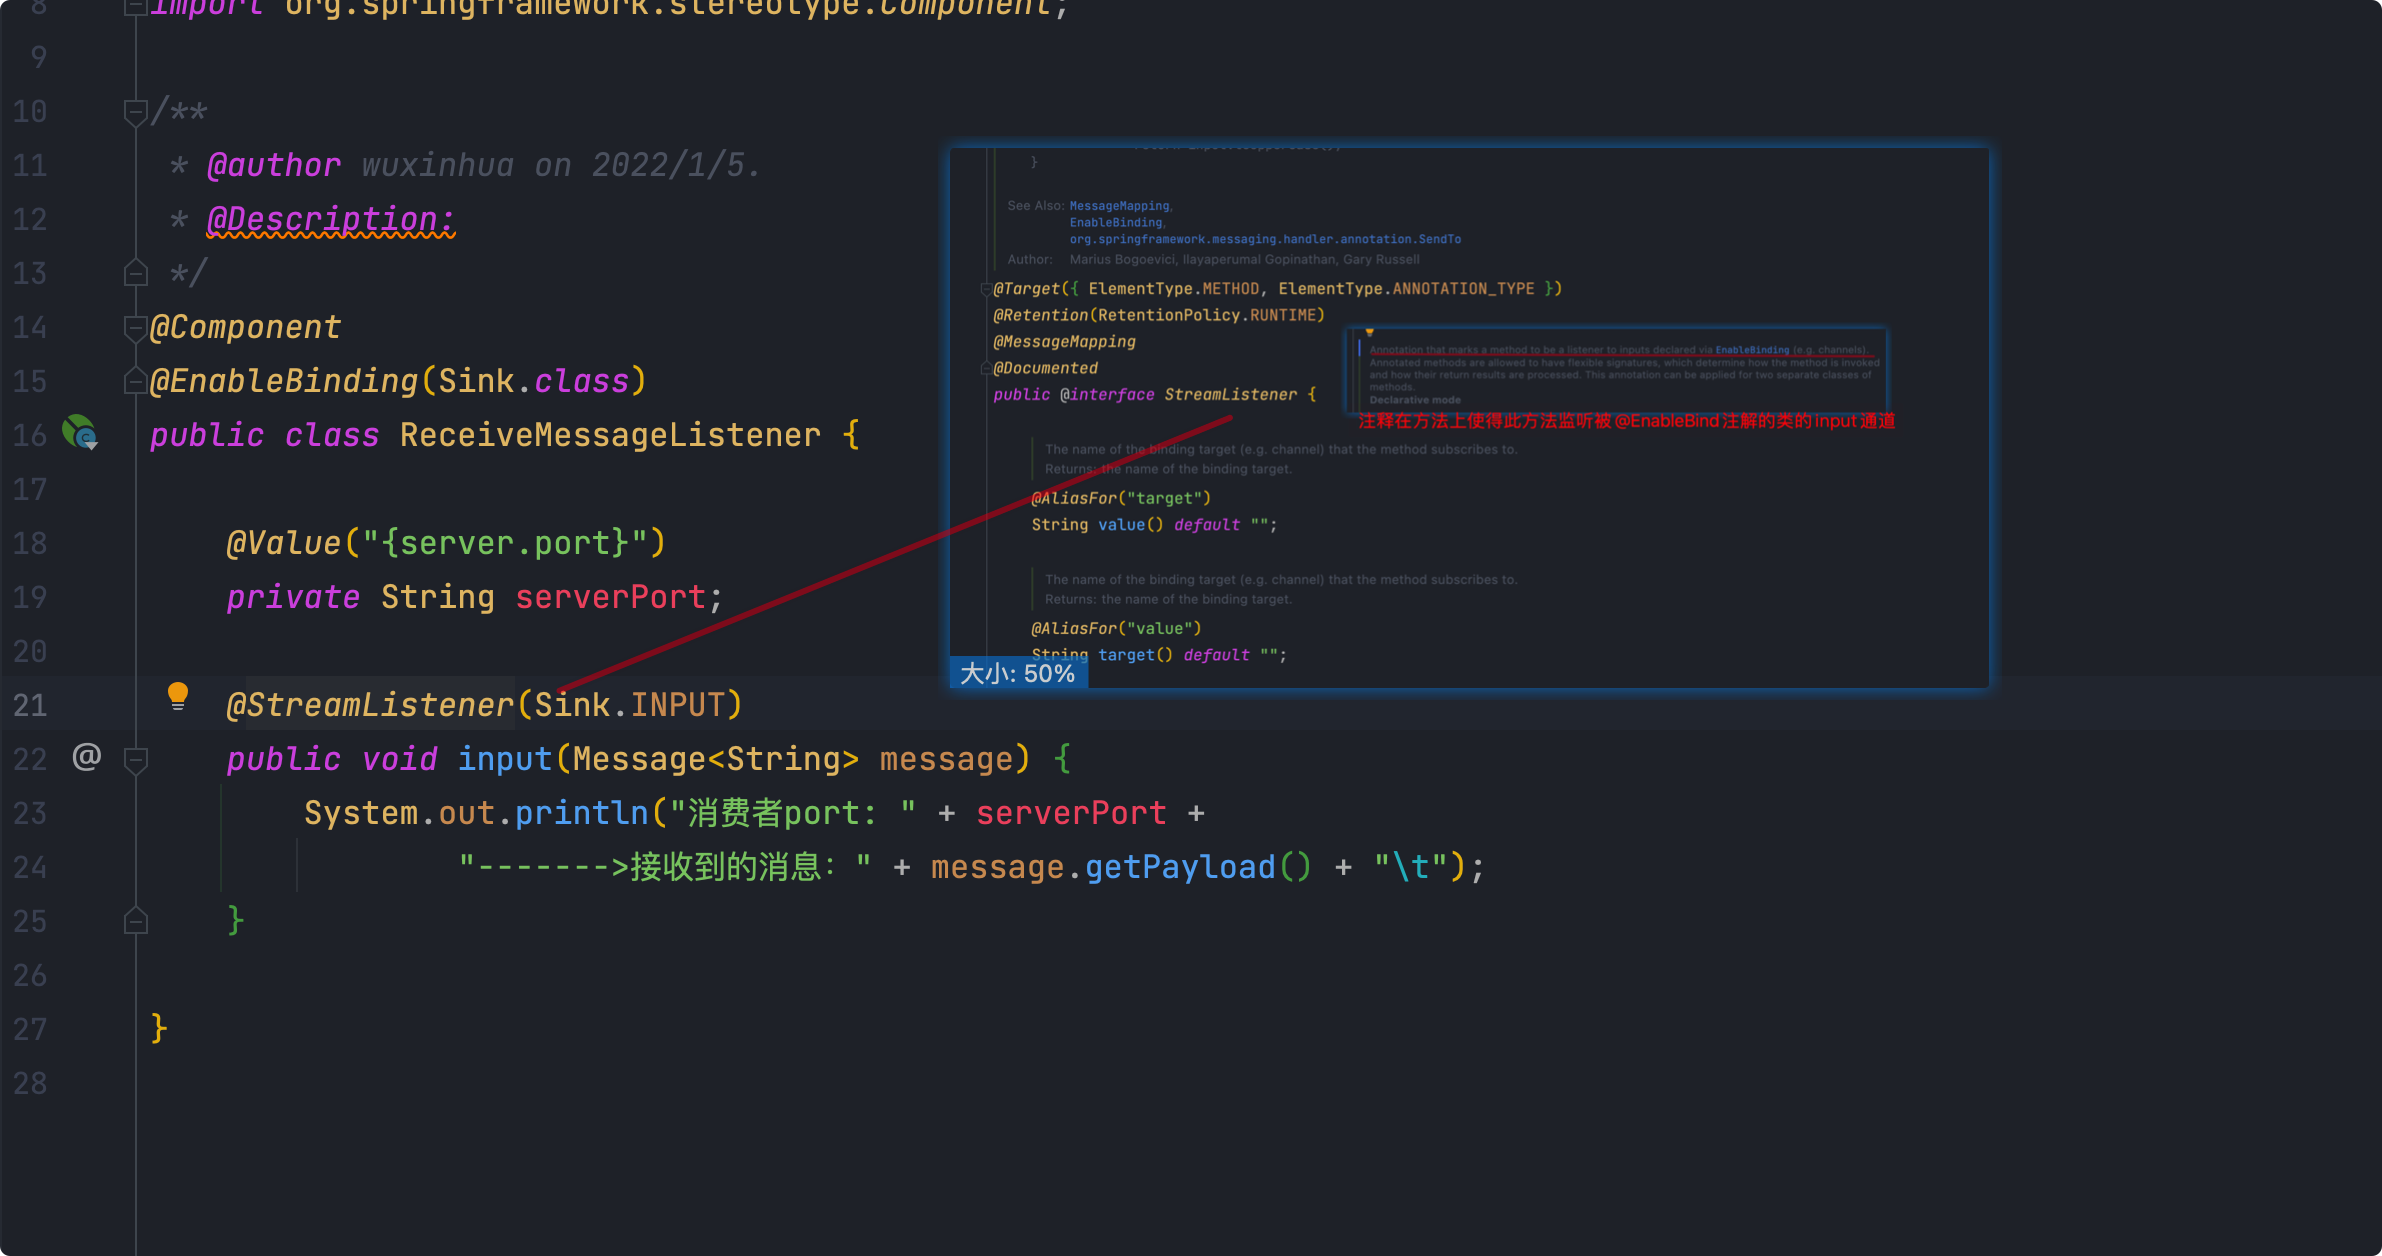Click the @EnableBinding line fold end marker
2382x1256 pixels.
click(x=136, y=381)
